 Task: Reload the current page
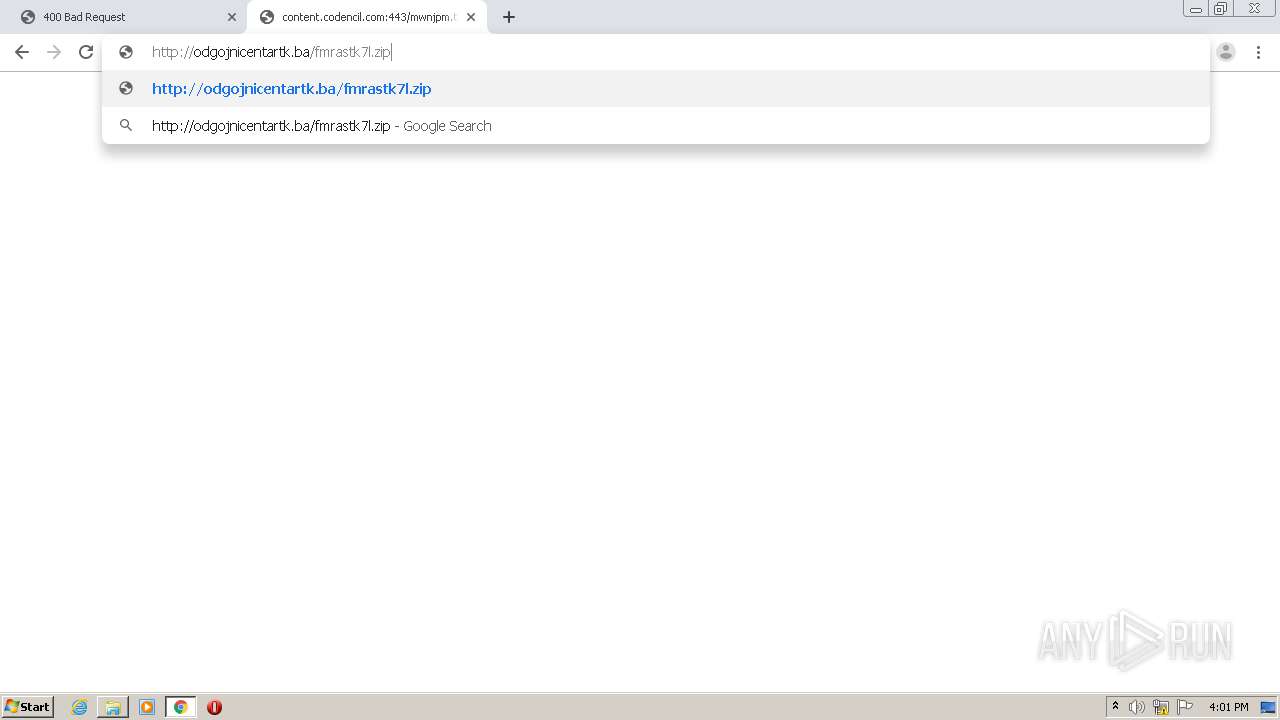[x=86, y=52]
